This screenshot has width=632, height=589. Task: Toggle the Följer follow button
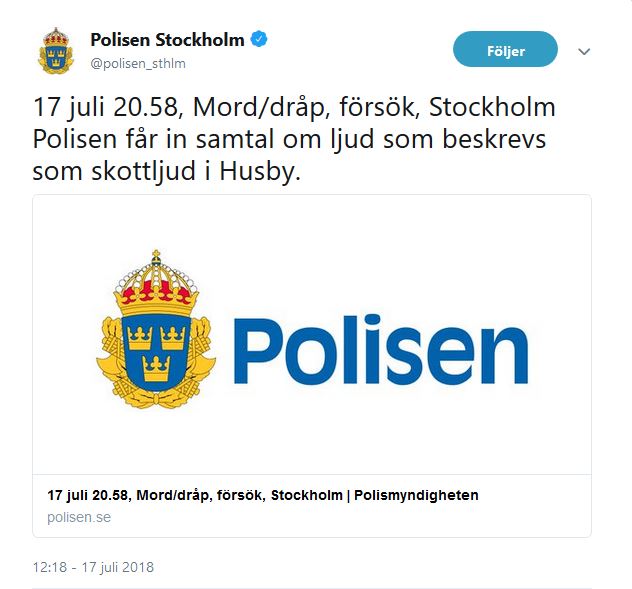(x=505, y=49)
